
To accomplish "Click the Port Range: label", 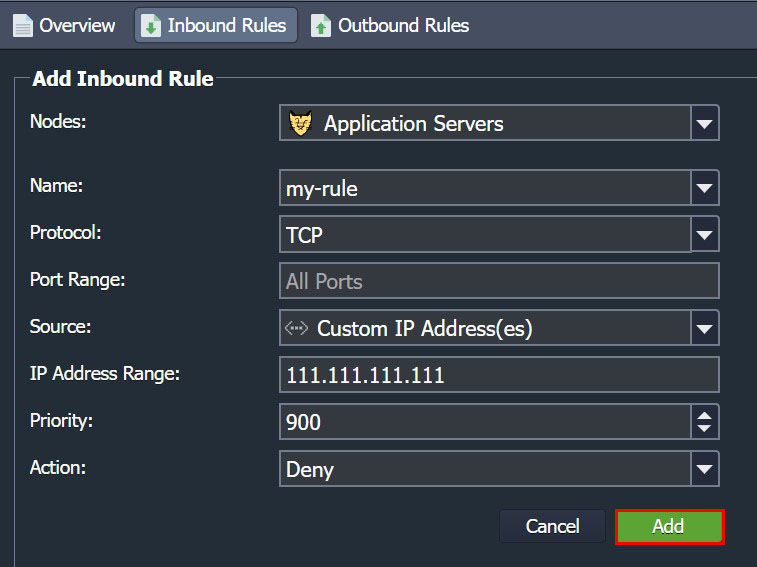I will click(78, 280).
